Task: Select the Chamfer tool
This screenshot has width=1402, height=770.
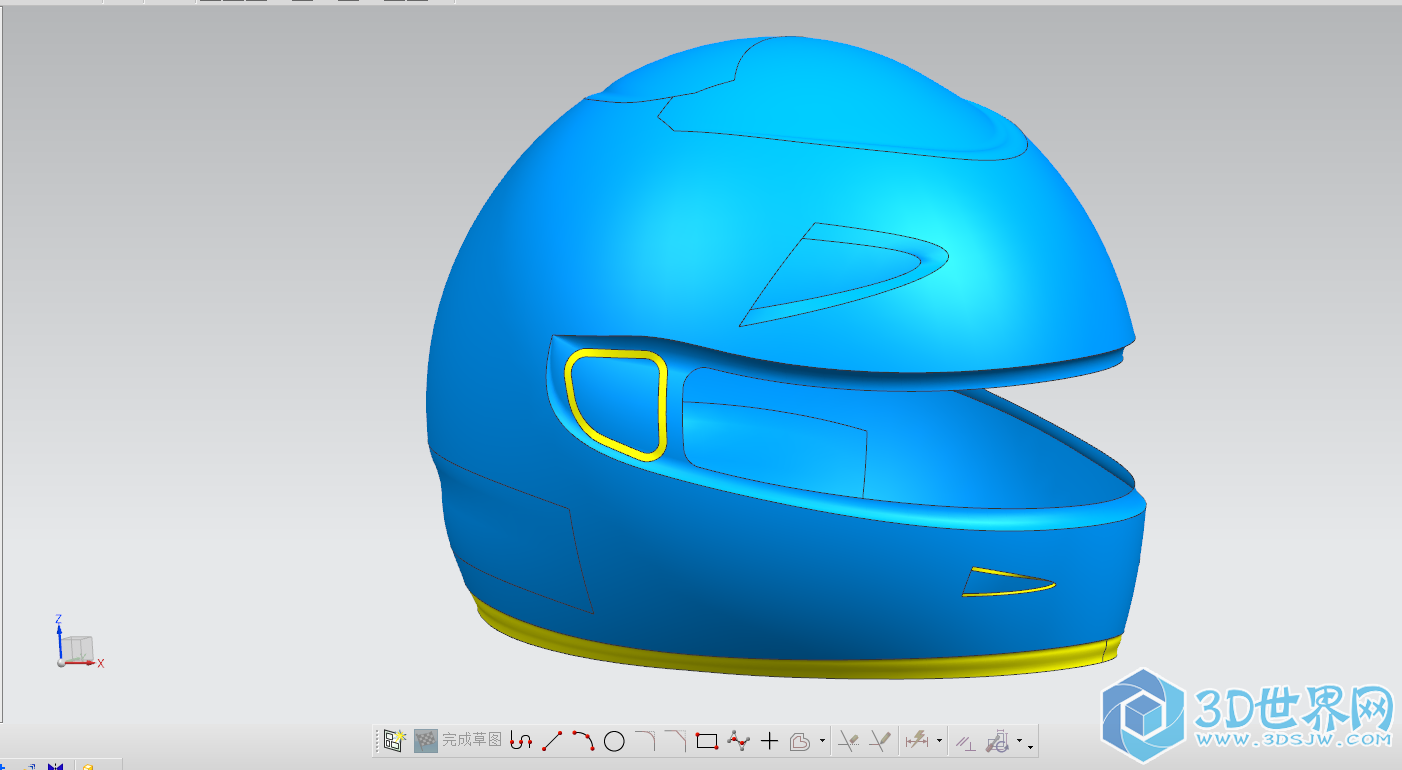Action: coord(676,741)
